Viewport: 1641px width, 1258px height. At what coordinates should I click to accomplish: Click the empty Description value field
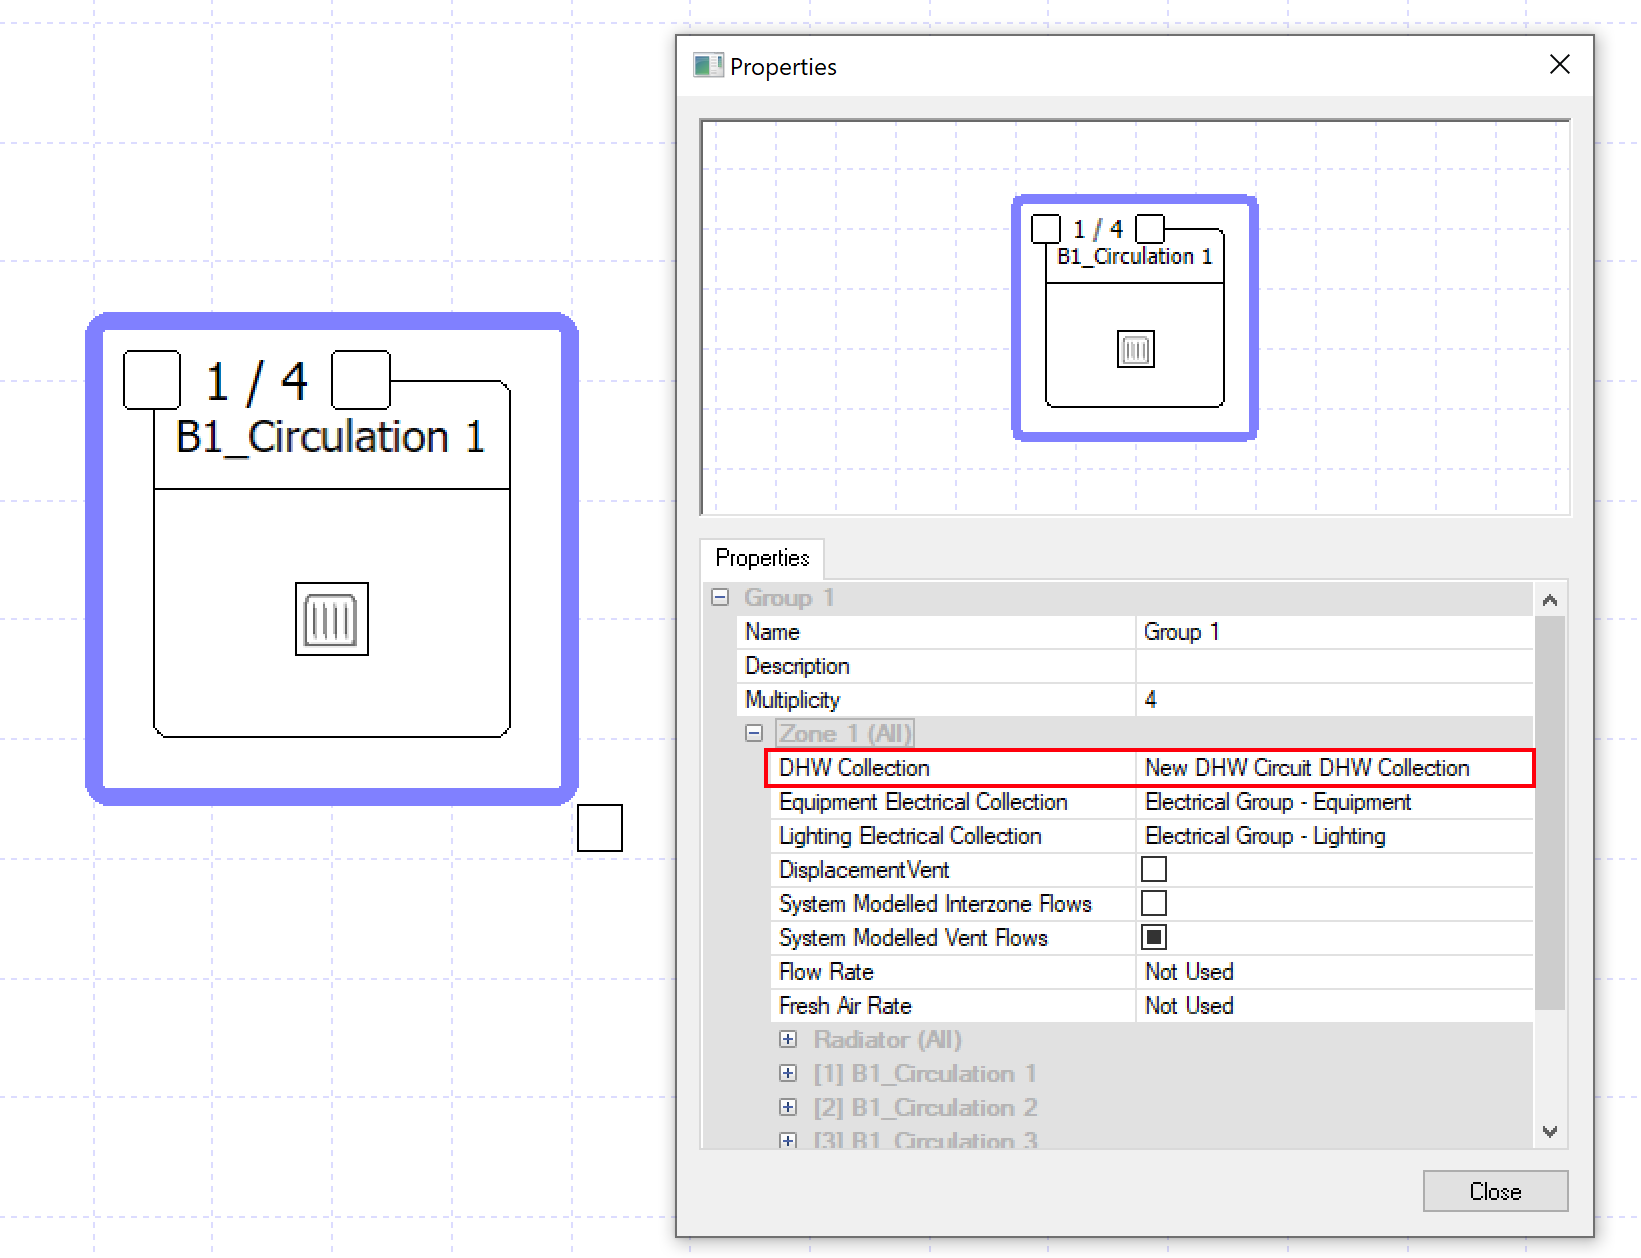(x=1334, y=666)
